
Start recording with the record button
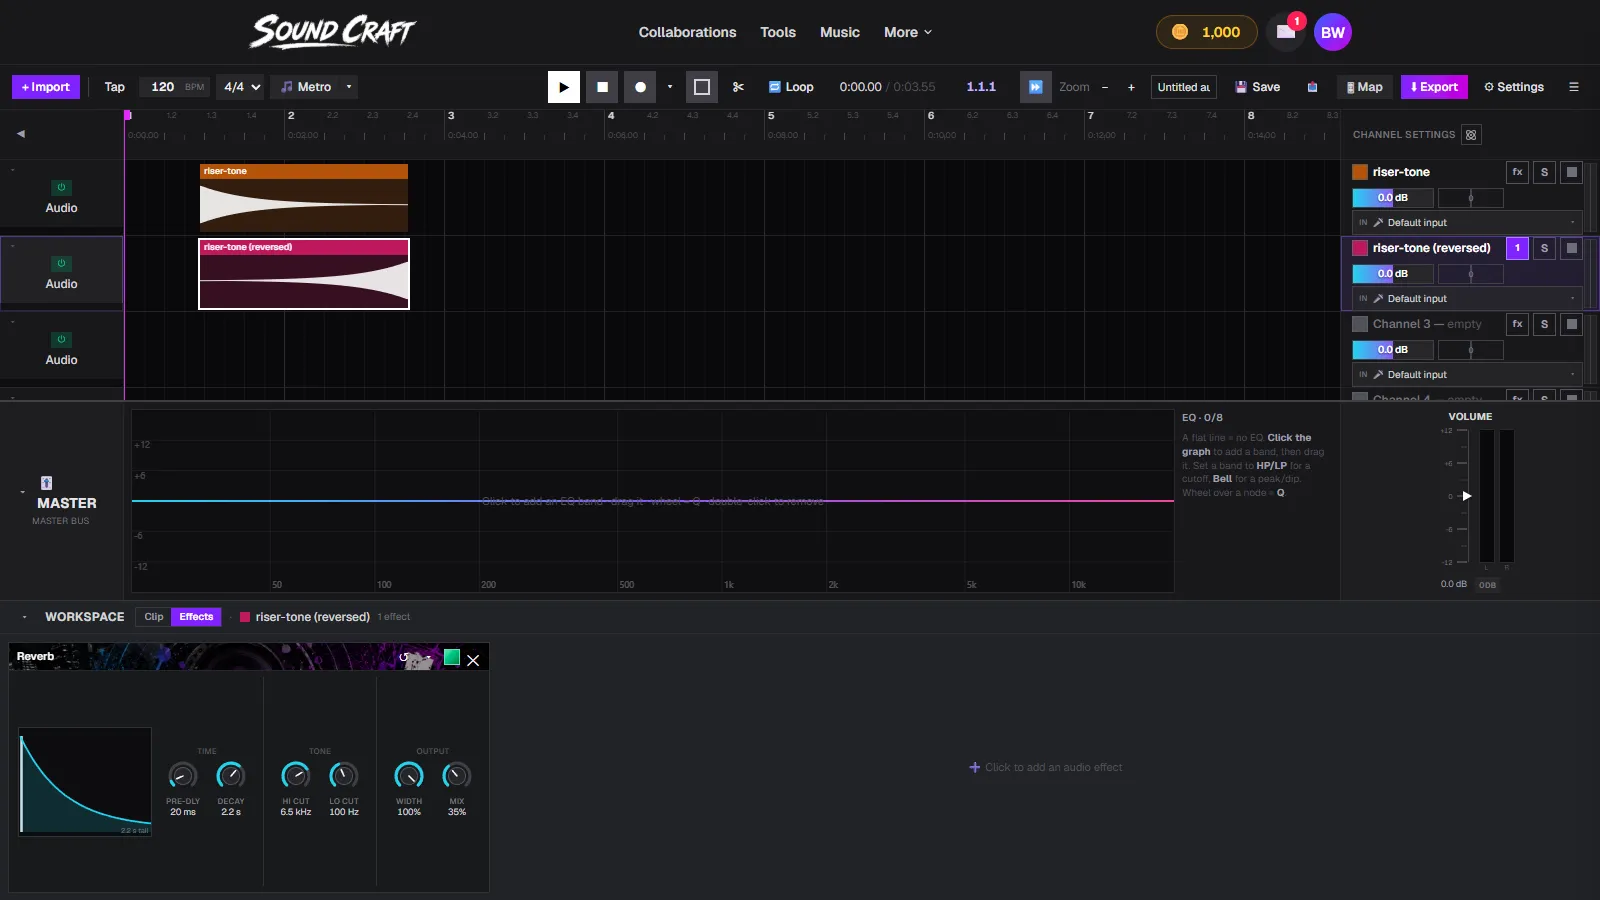tap(640, 87)
